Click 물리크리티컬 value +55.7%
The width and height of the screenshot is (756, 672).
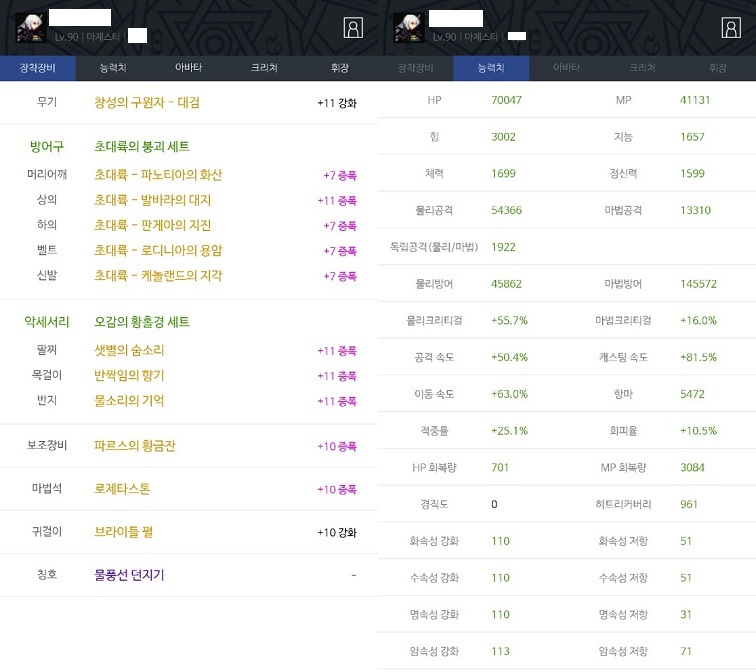(x=509, y=321)
